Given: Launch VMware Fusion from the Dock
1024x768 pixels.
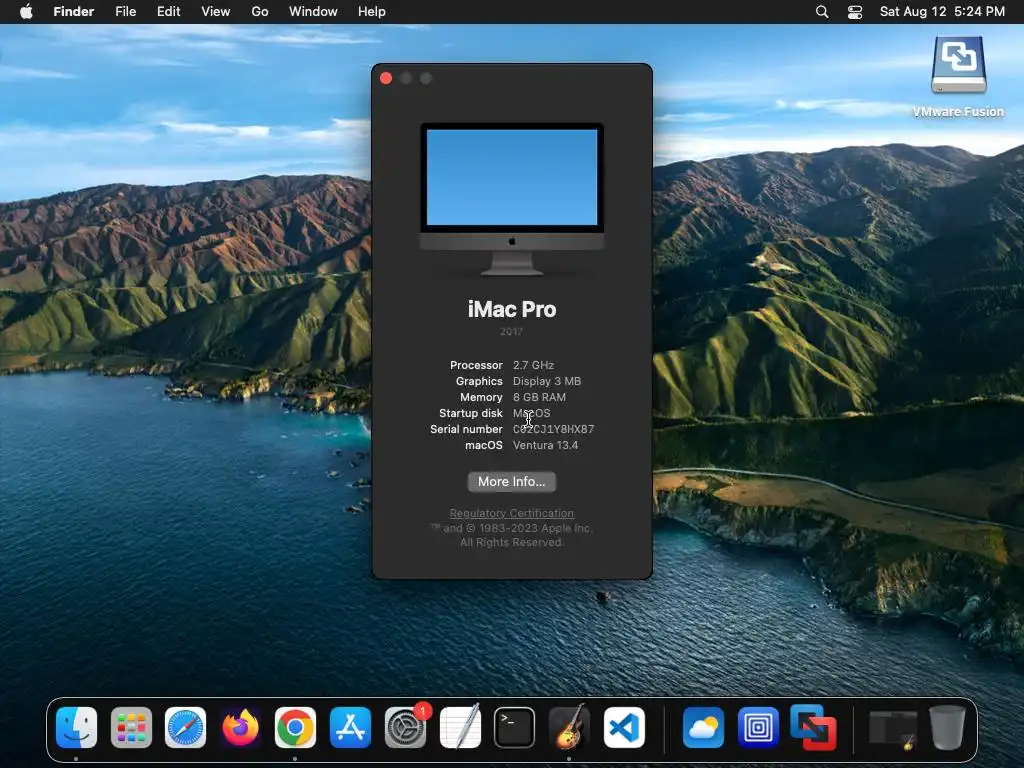Looking at the screenshot, I should [x=813, y=727].
